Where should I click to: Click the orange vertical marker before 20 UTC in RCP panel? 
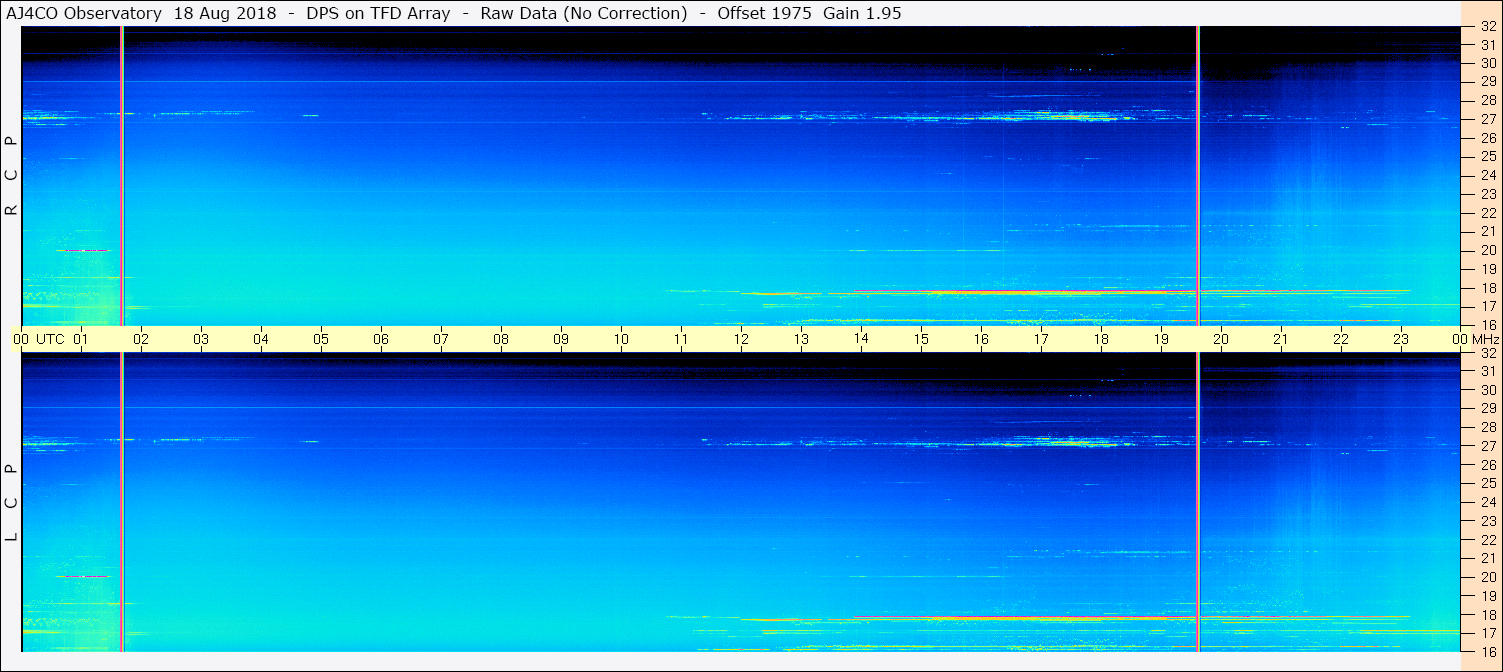point(1198,175)
